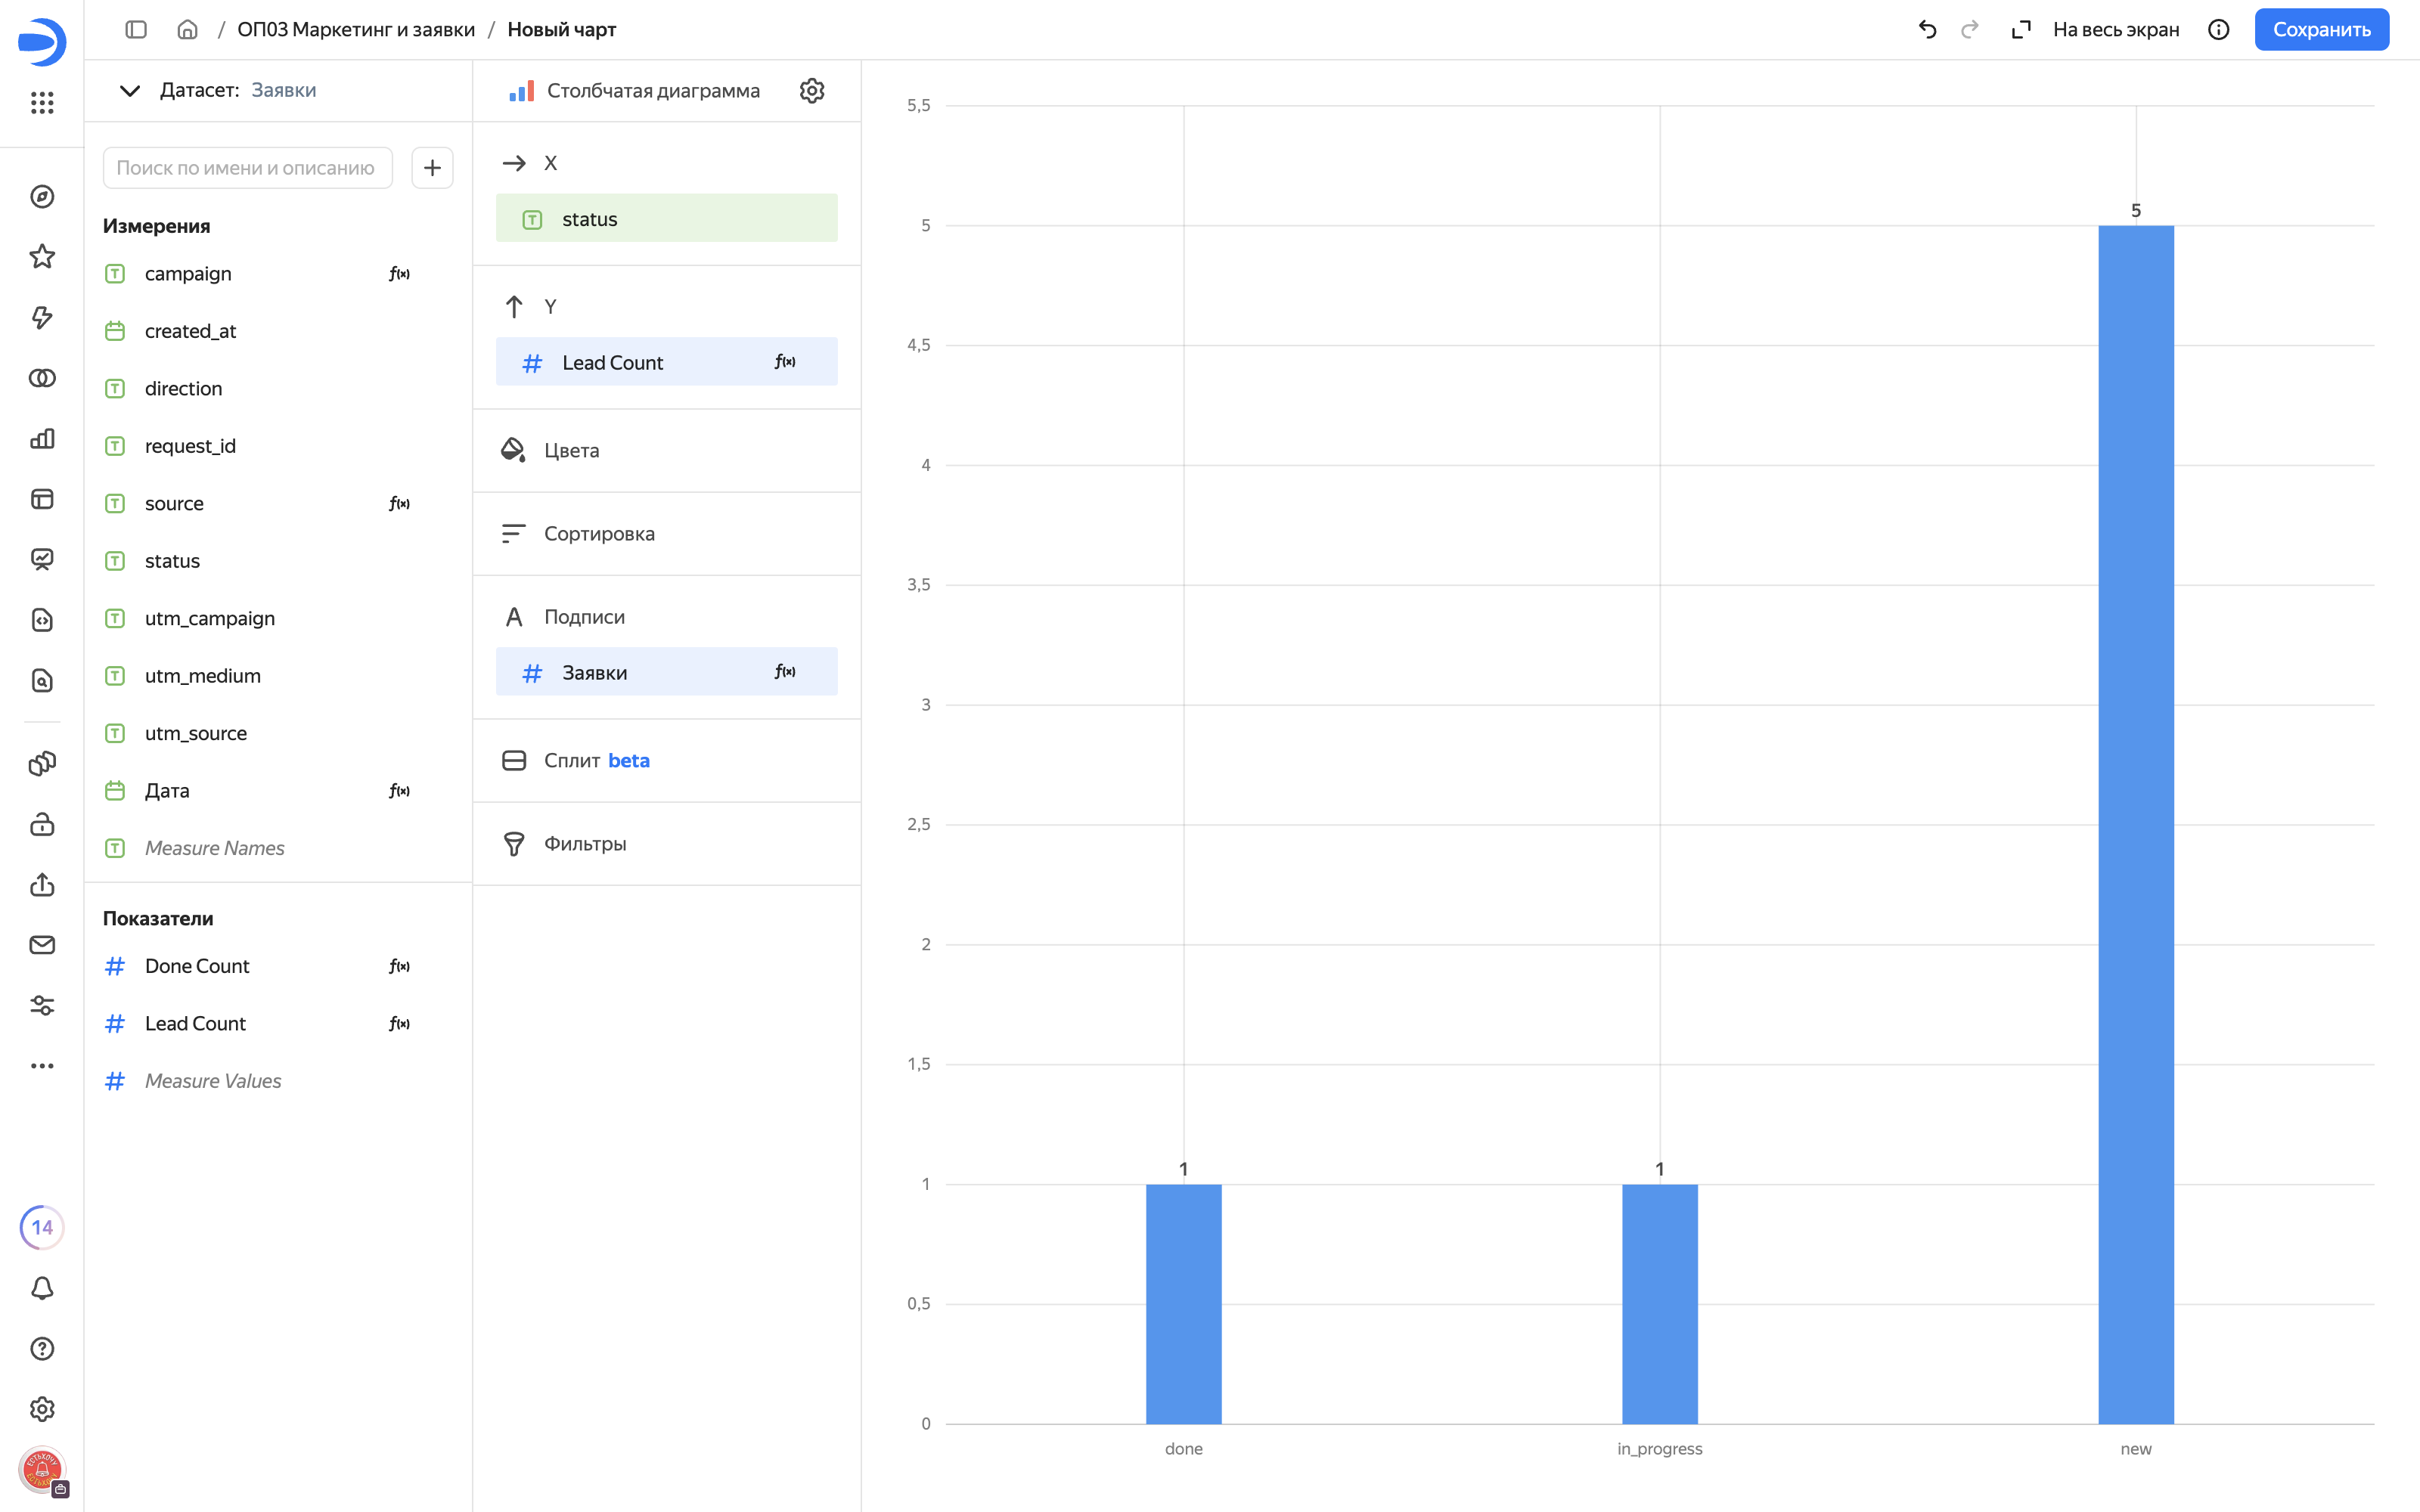Open the info icon near Сохранить
2420x1512 pixels.
(2218, 30)
